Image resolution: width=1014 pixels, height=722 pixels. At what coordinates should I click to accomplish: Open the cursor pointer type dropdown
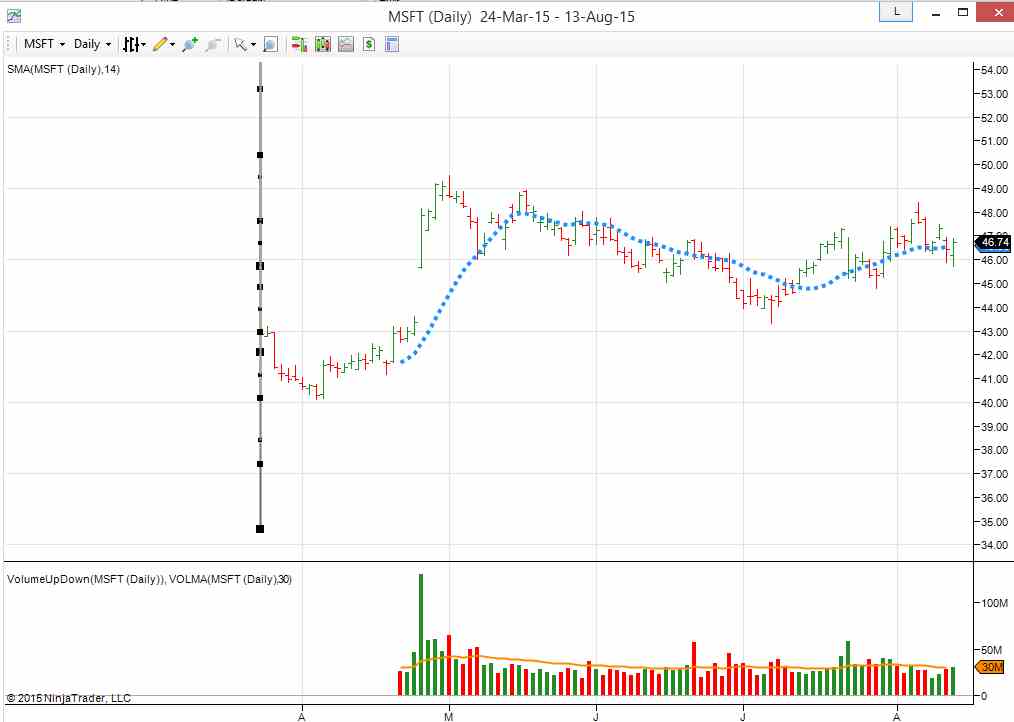pyautogui.click(x=244, y=44)
